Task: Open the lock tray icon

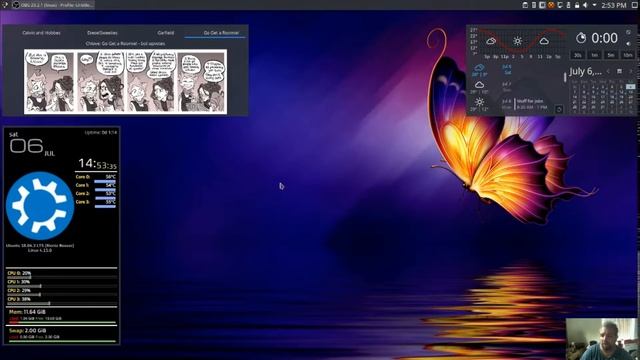Action: [x=577, y=5]
